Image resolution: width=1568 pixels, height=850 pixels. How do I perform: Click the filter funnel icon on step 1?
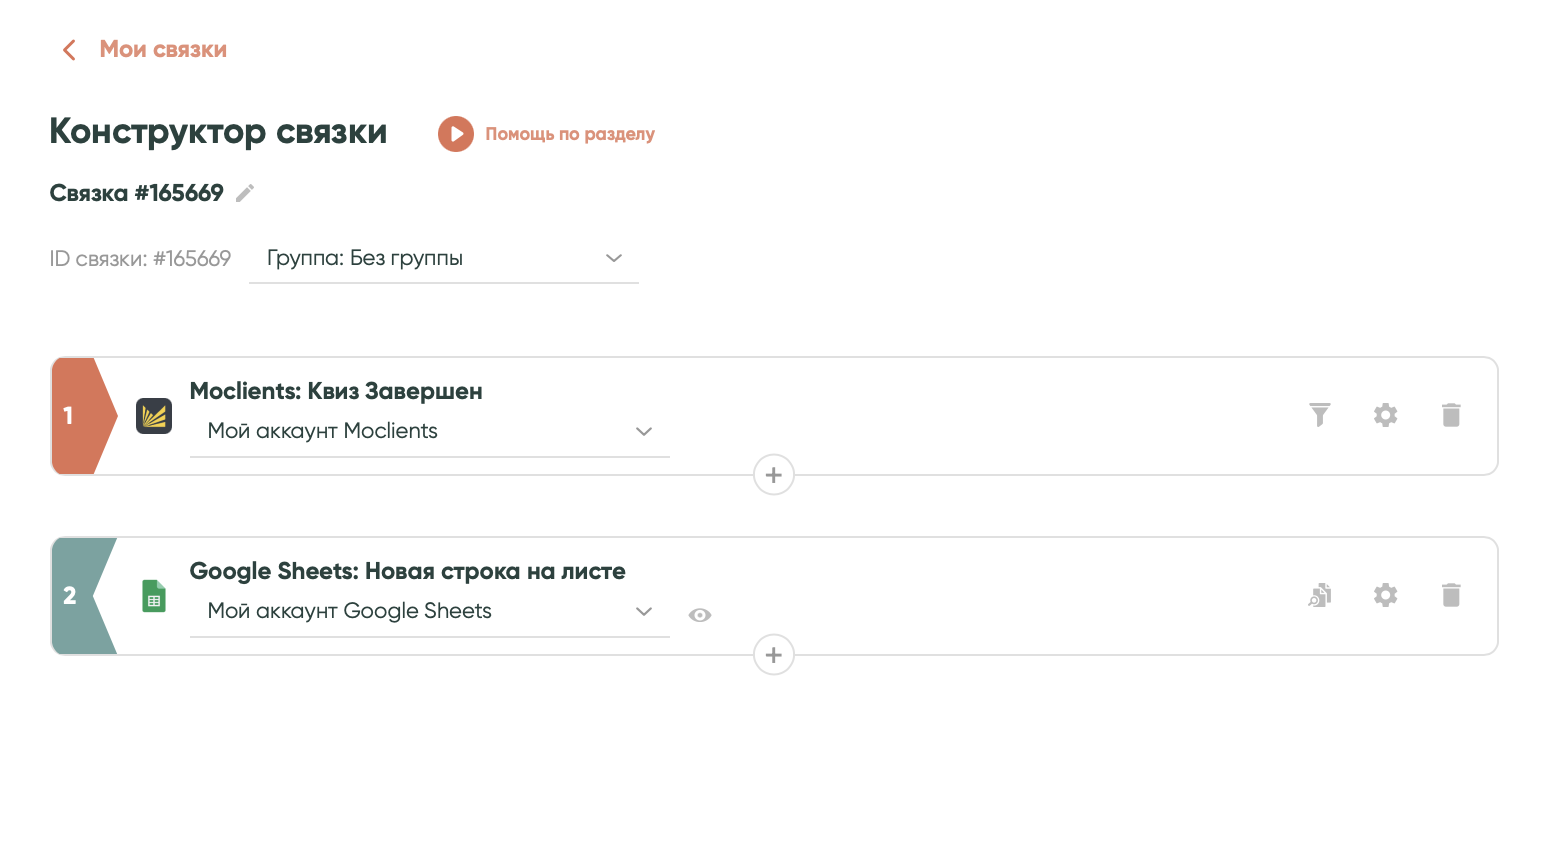click(1320, 415)
